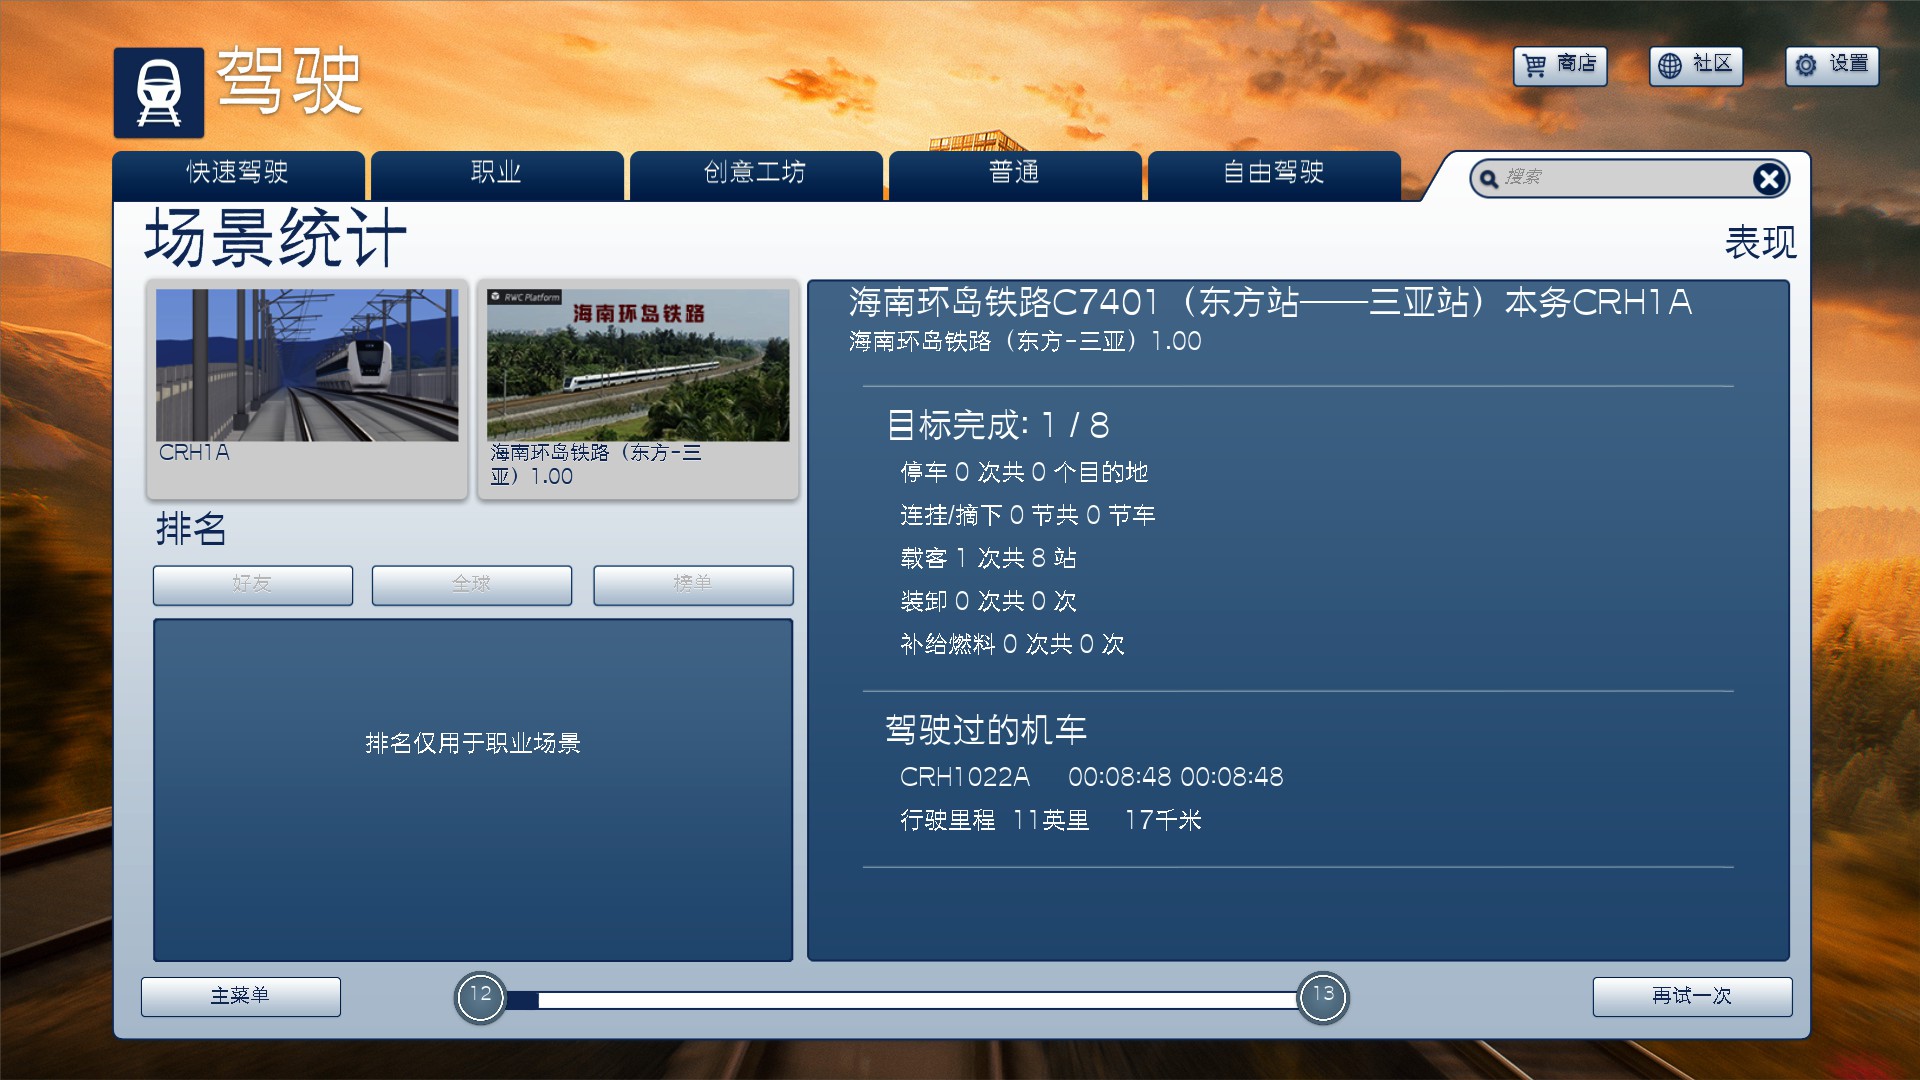Click the 载客 1 次共 8 站 line
The width and height of the screenshot is (1920, 1080).
point(988,558)
